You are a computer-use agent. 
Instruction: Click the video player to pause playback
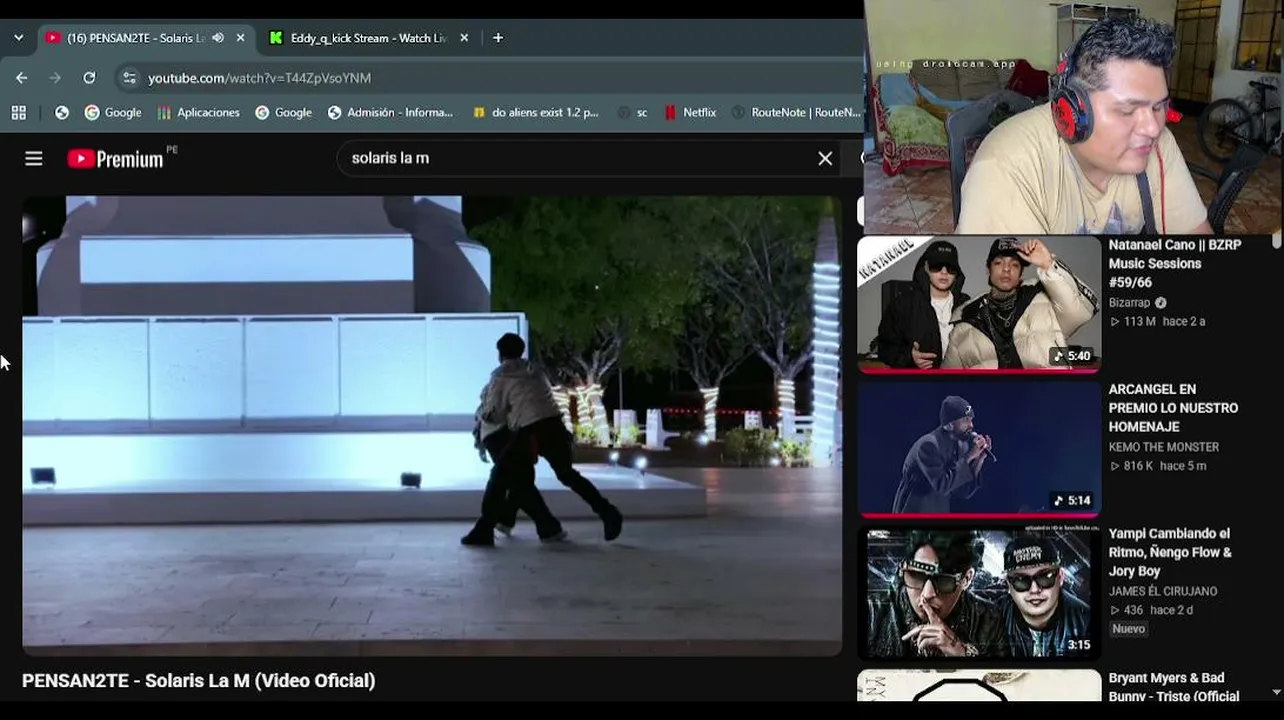[x=432, y=425]
